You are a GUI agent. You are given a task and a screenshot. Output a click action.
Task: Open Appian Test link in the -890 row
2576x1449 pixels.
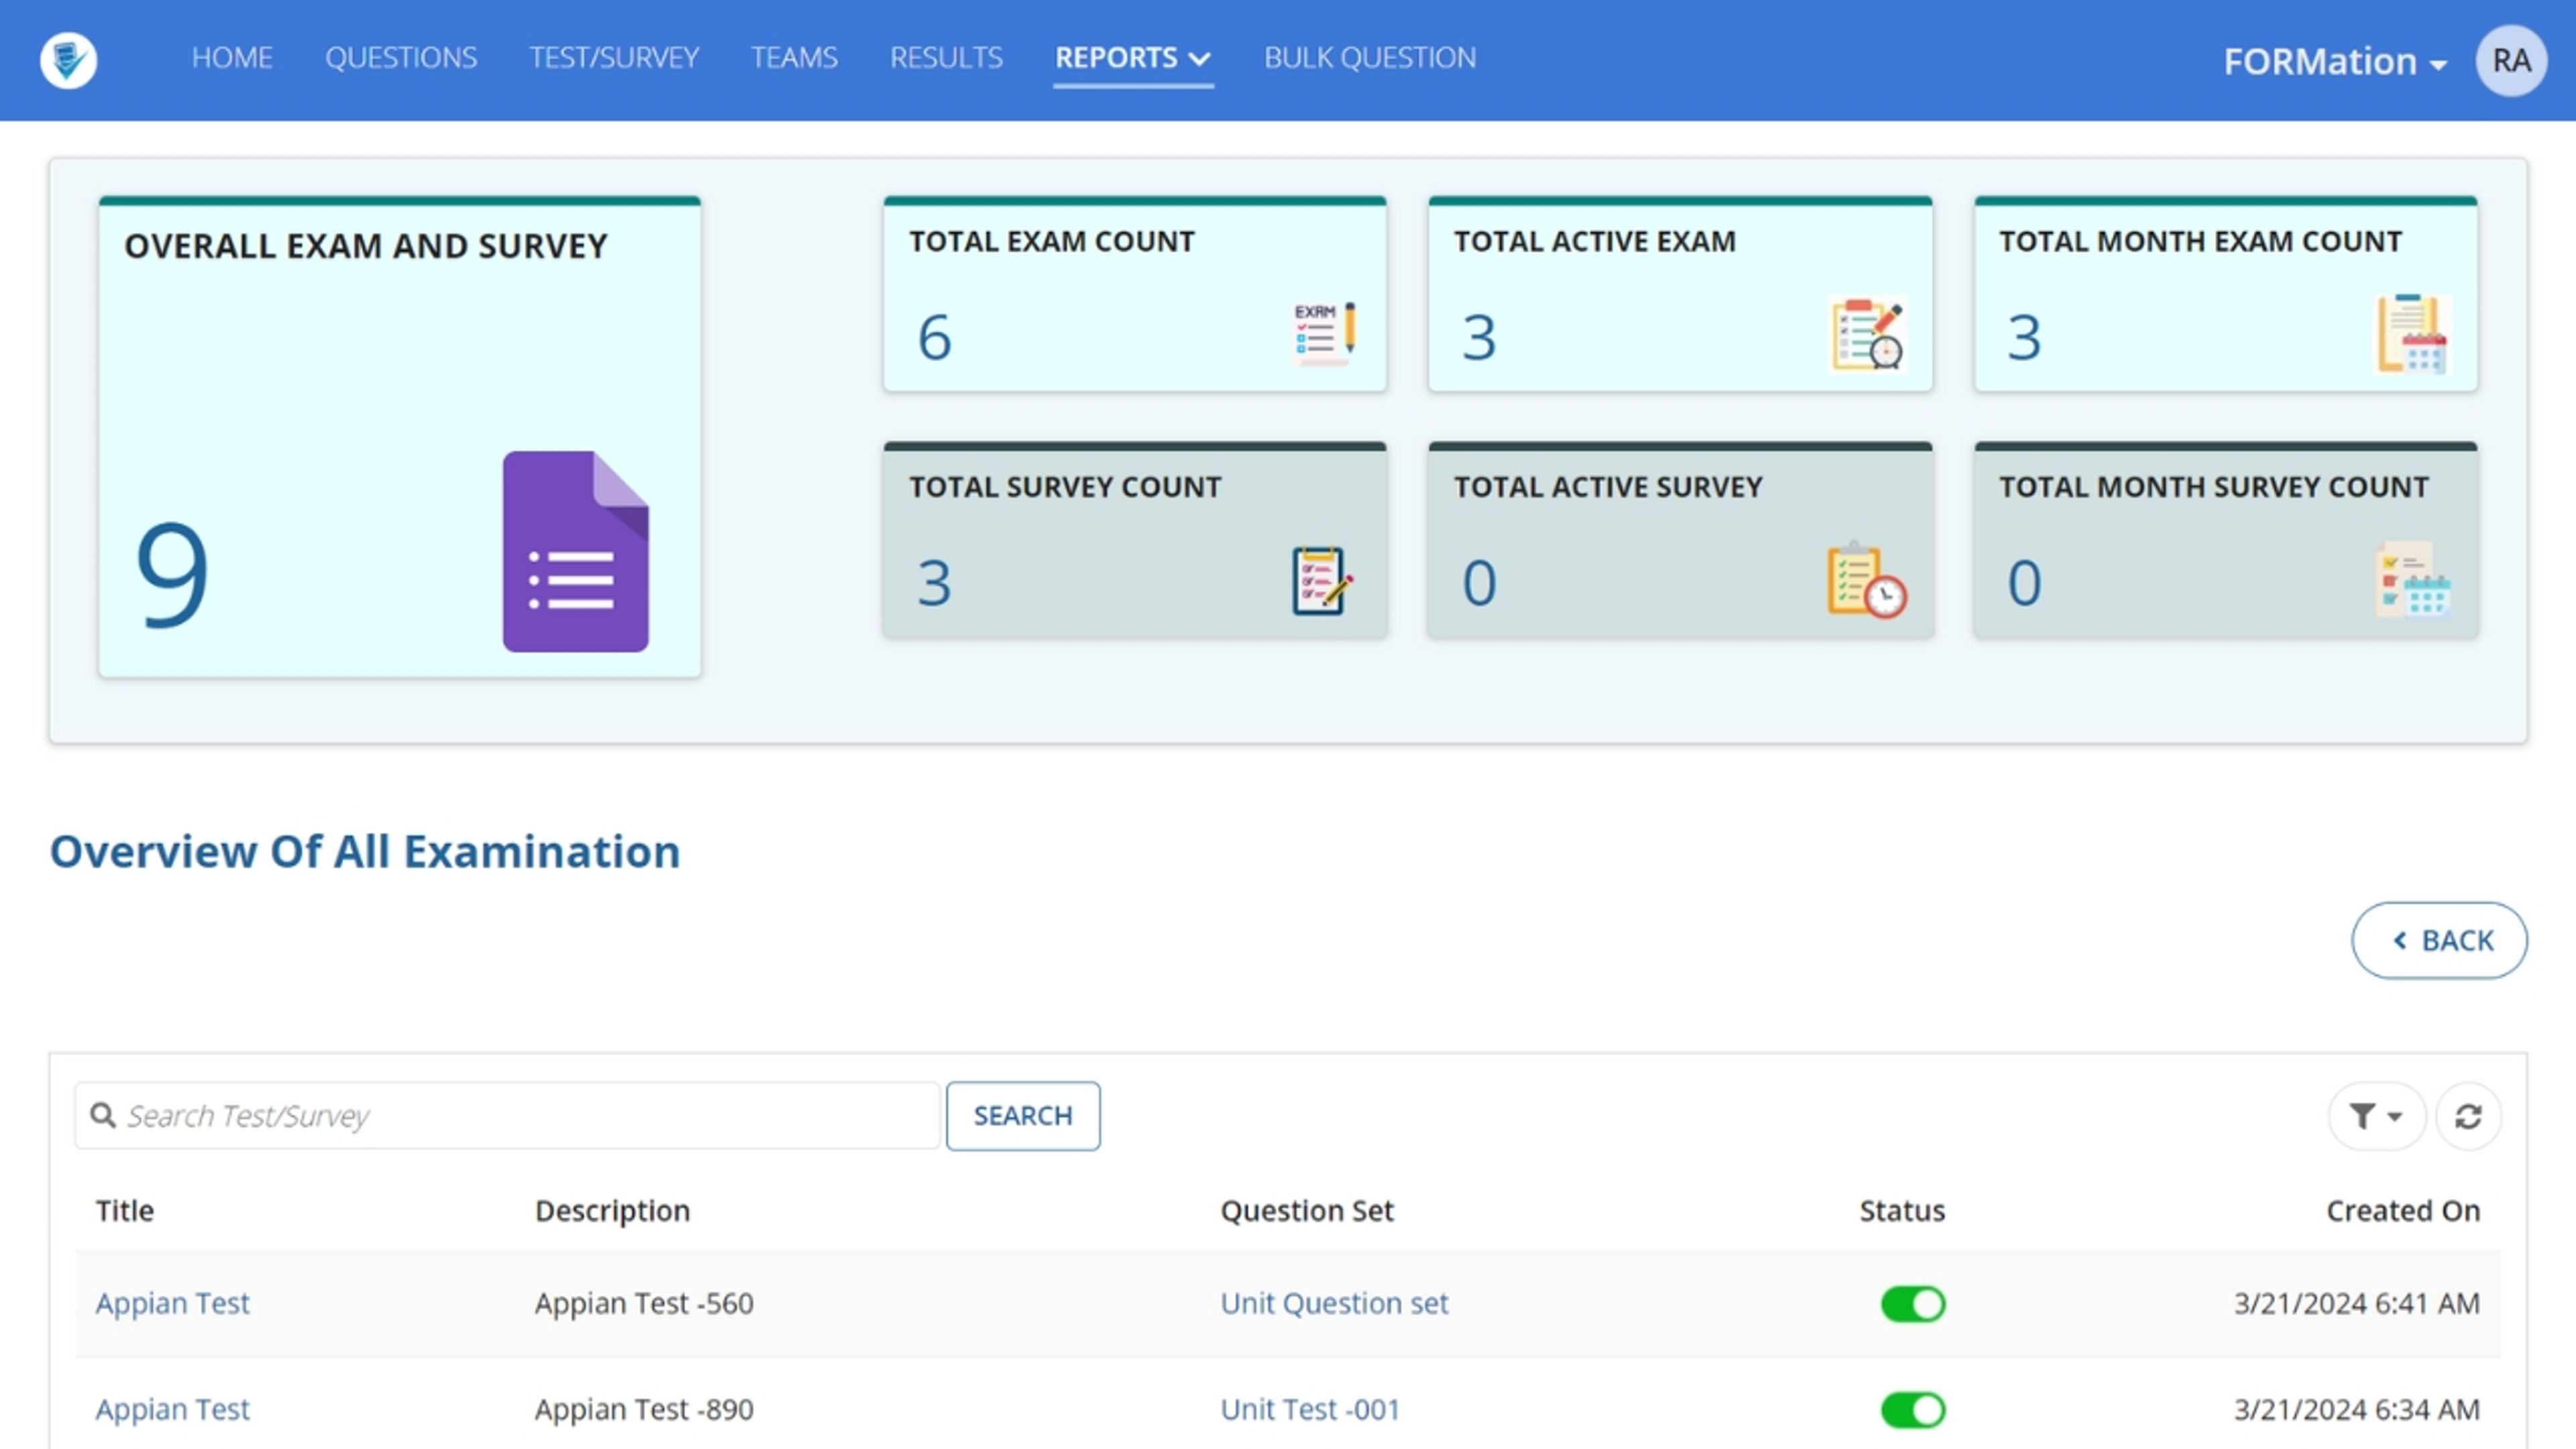tap(172, 1410)
